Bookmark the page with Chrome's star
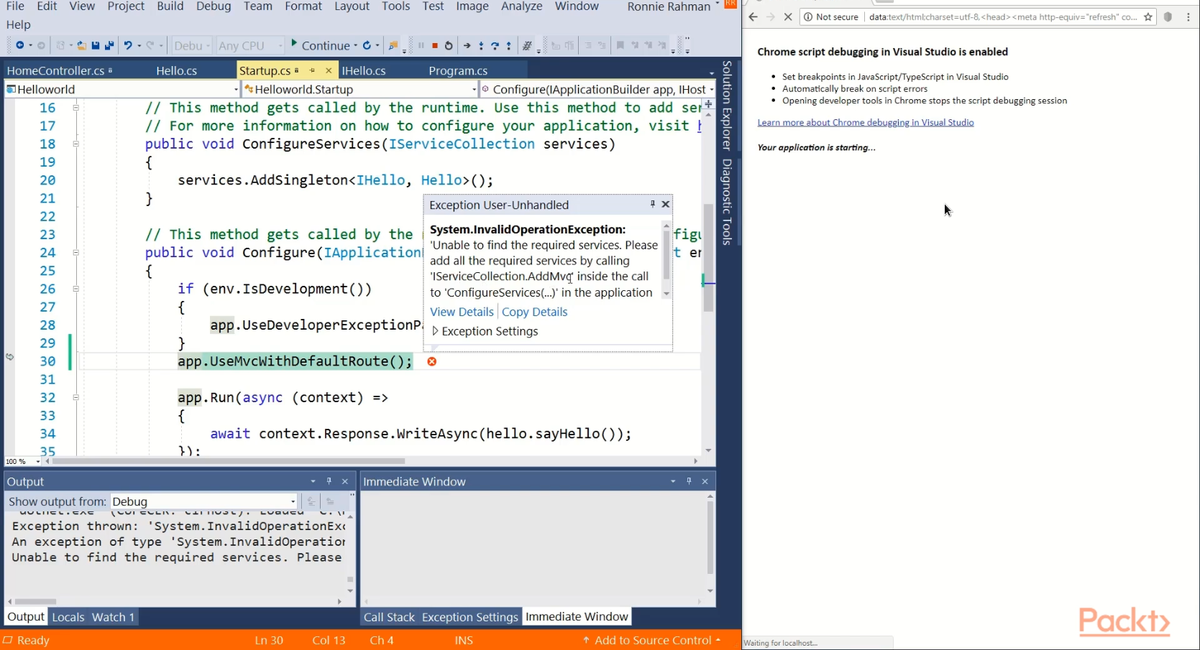1200x650 pixels. (1148, 17)
